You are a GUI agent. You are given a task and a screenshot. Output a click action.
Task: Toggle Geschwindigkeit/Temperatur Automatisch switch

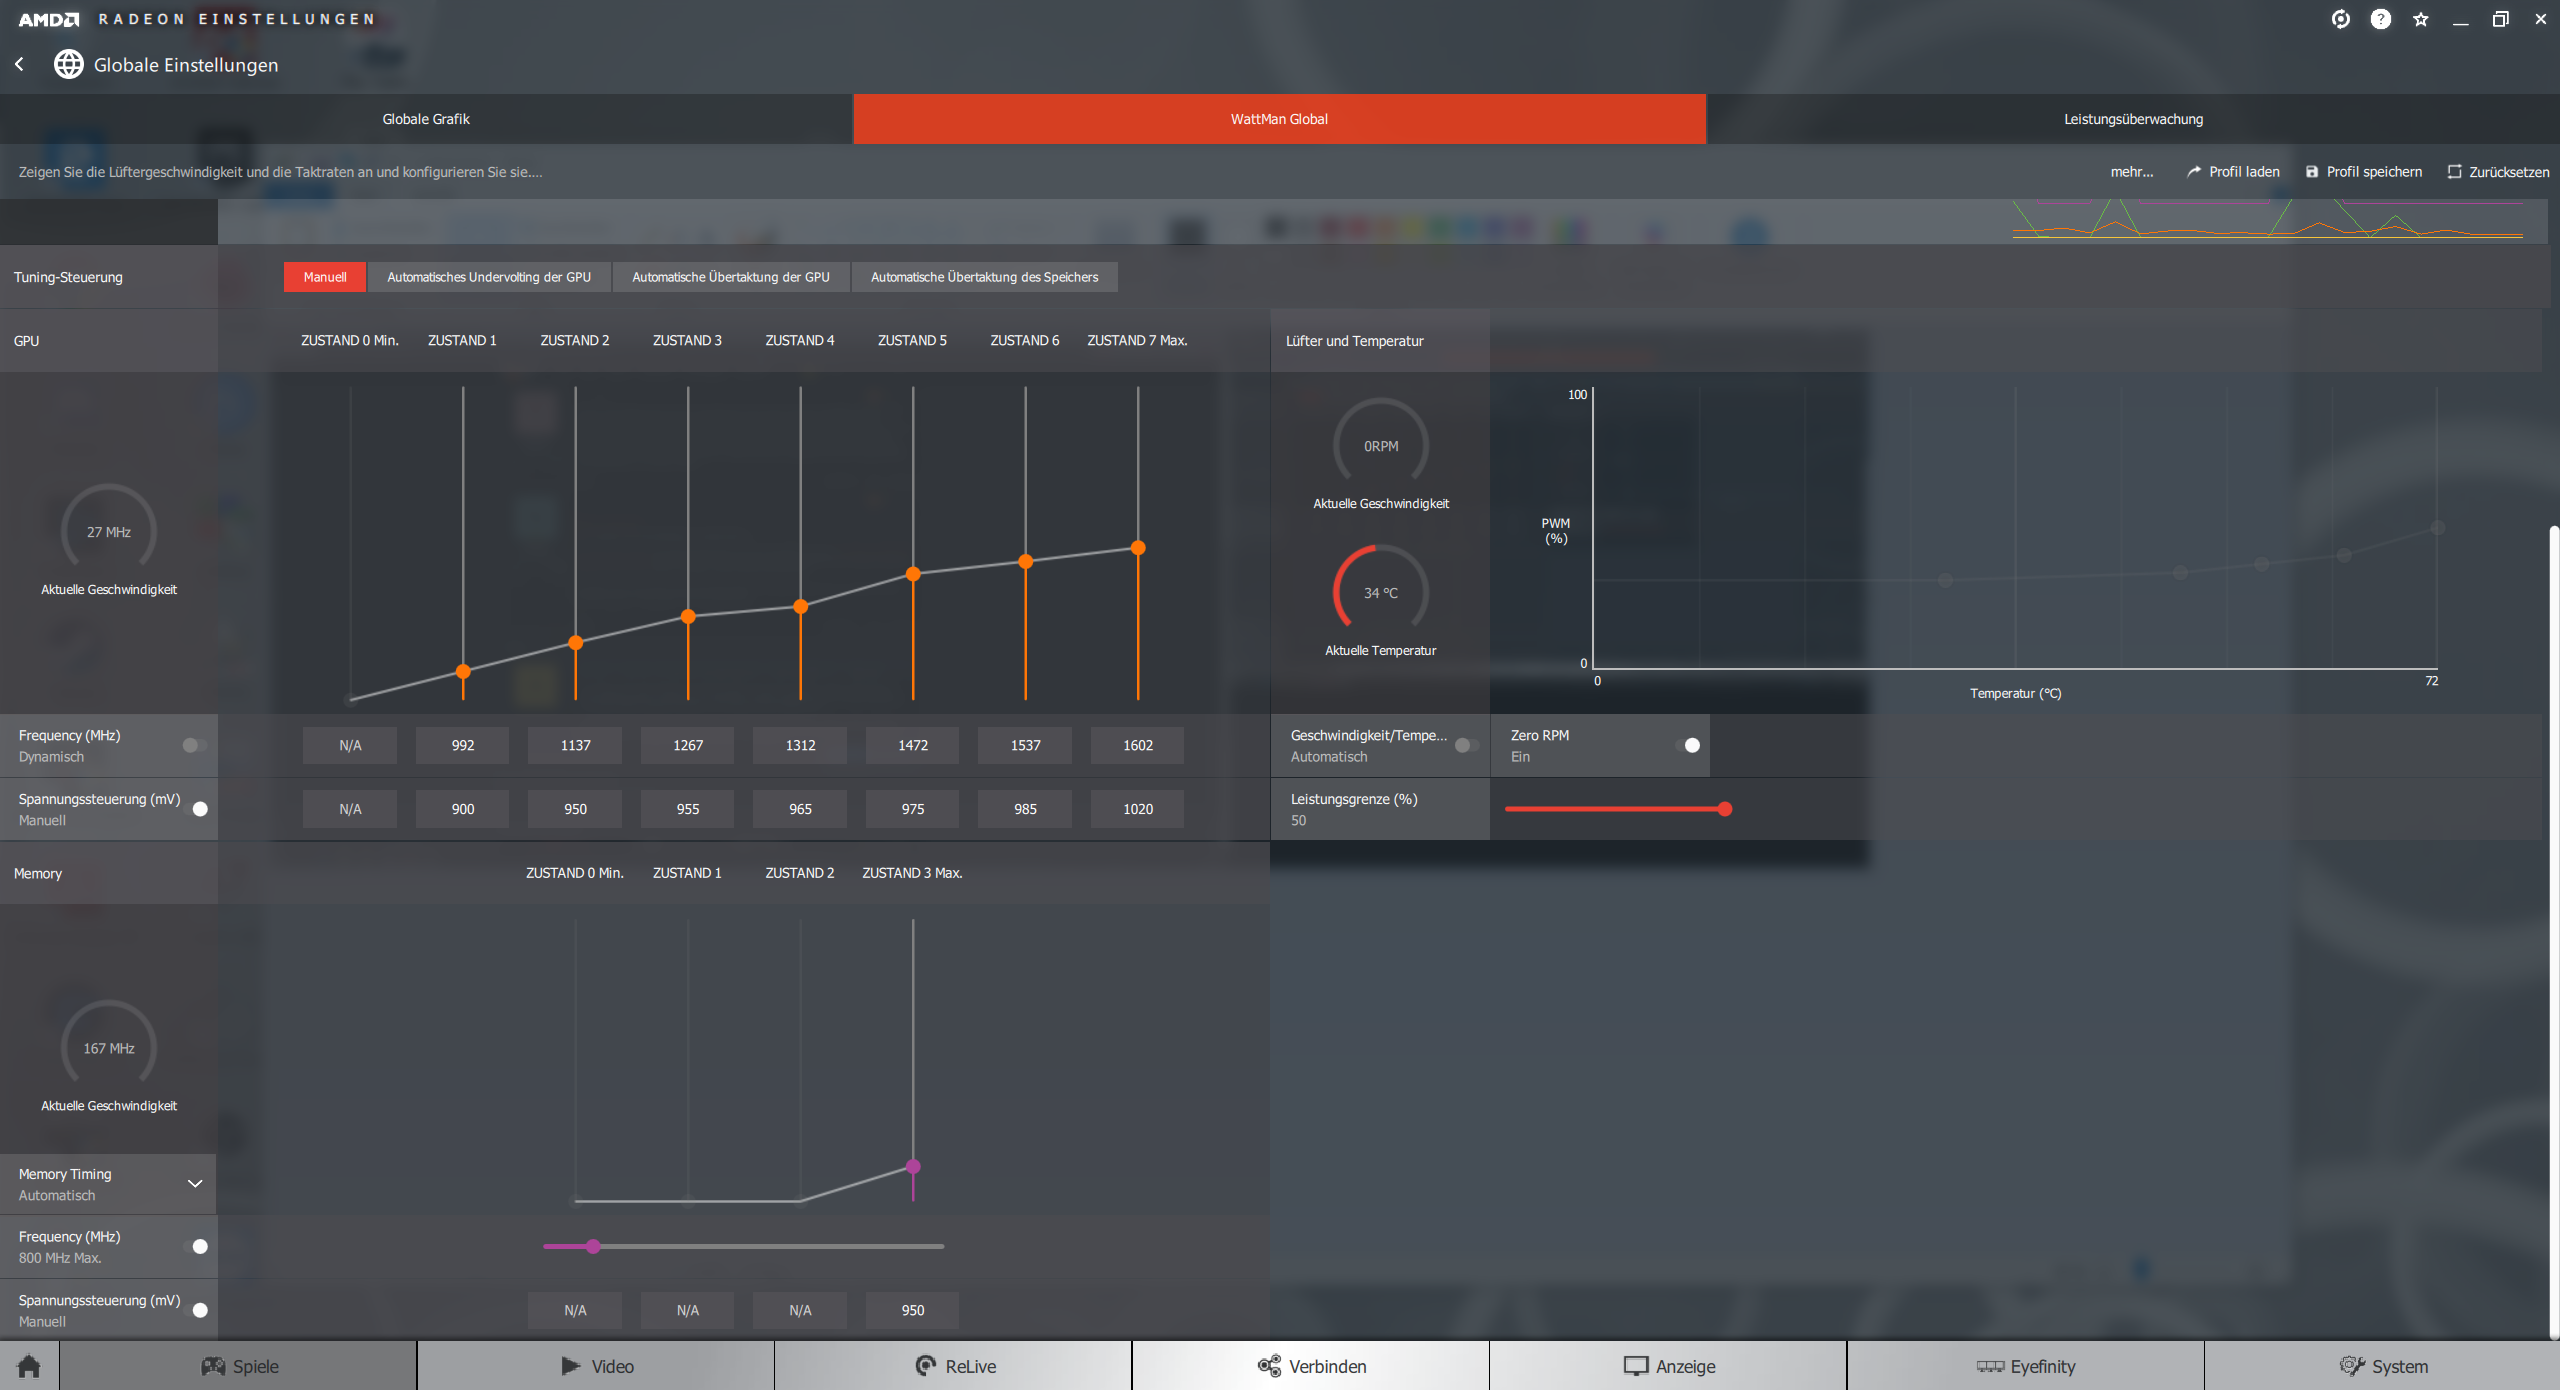coord(1467,745)
